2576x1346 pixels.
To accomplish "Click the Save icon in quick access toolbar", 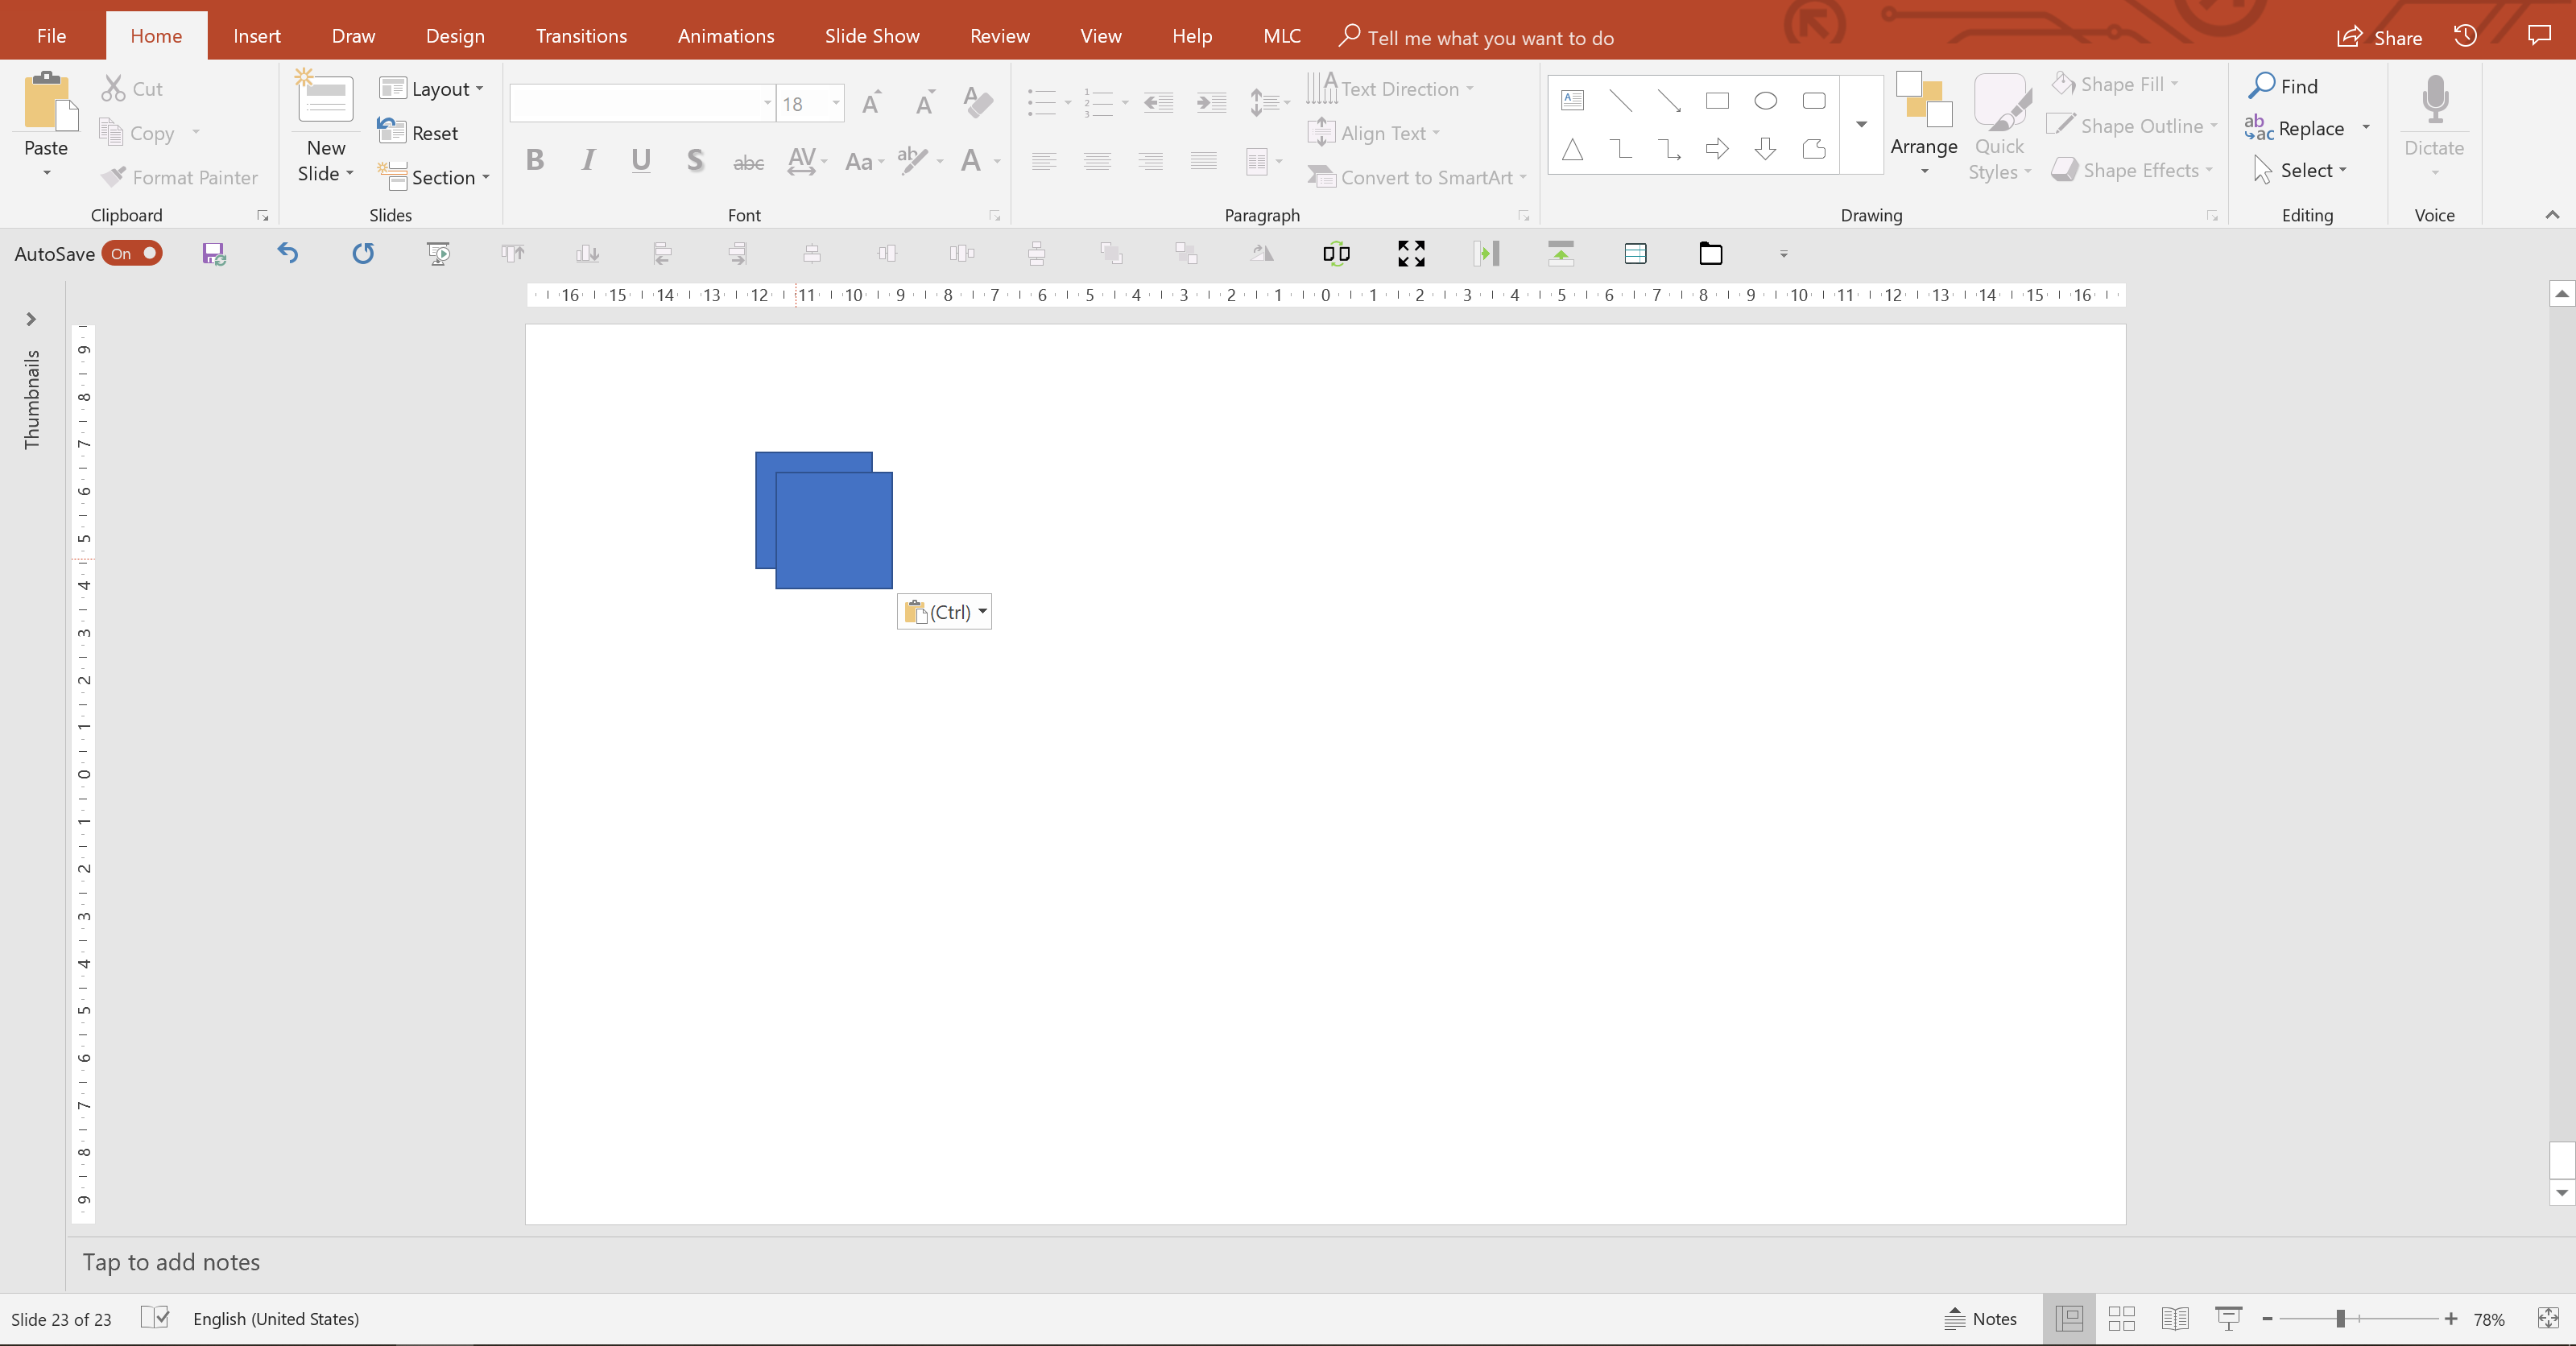I will click(x=213, y=254).
